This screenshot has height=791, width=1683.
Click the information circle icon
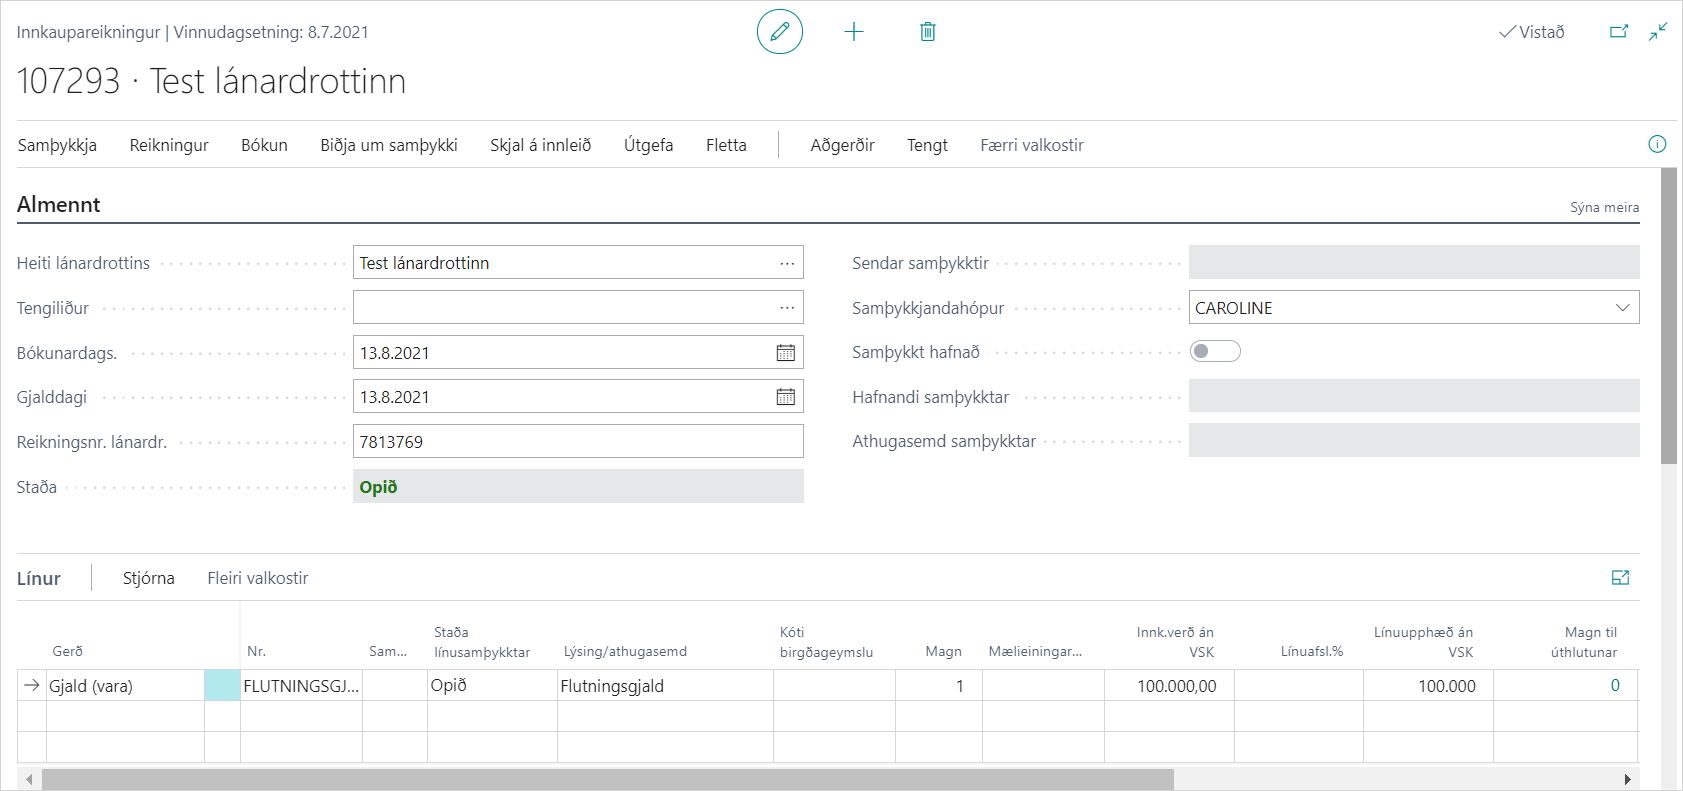point(1657,144)
